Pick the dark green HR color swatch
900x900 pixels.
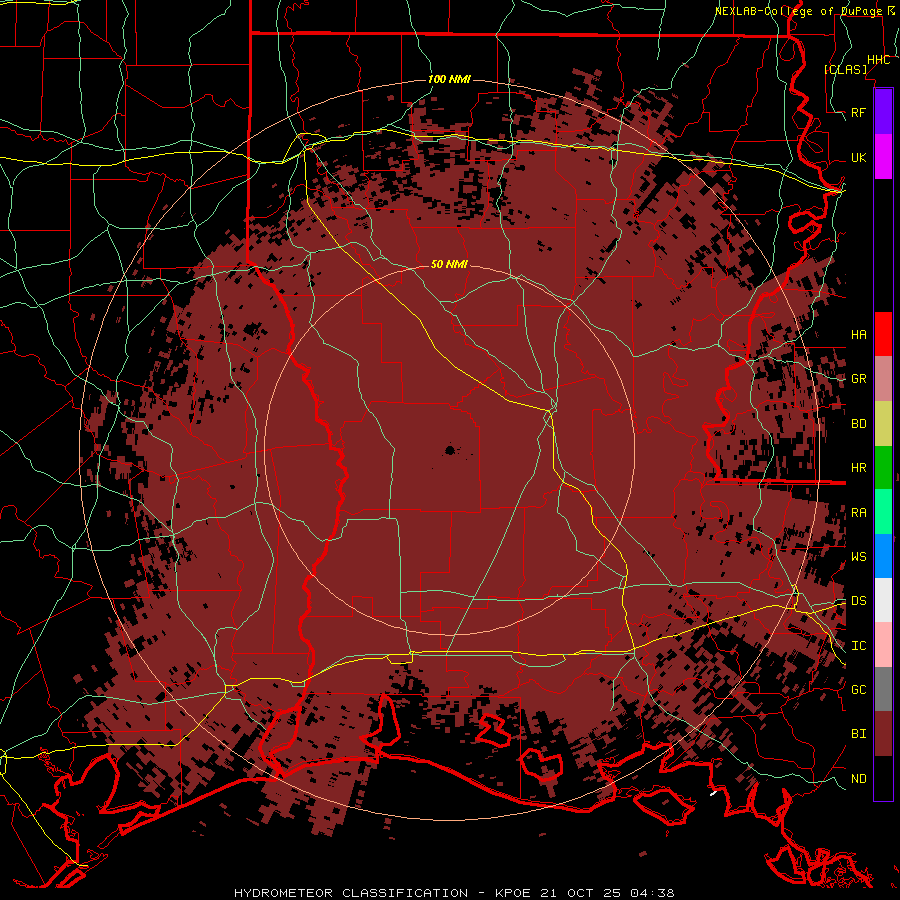click(883, 467)
